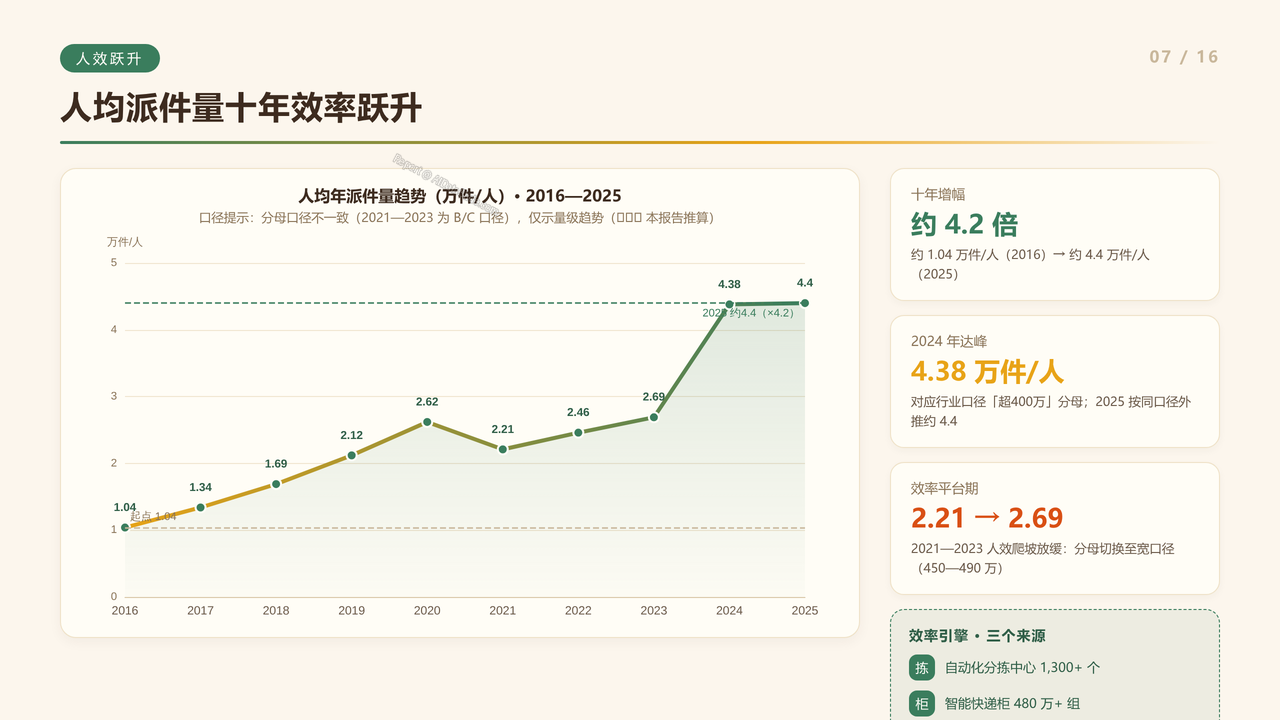Click the data label 2.62
The width and height of the screenshot is (1280, 720).
click(x=427, y=402)
